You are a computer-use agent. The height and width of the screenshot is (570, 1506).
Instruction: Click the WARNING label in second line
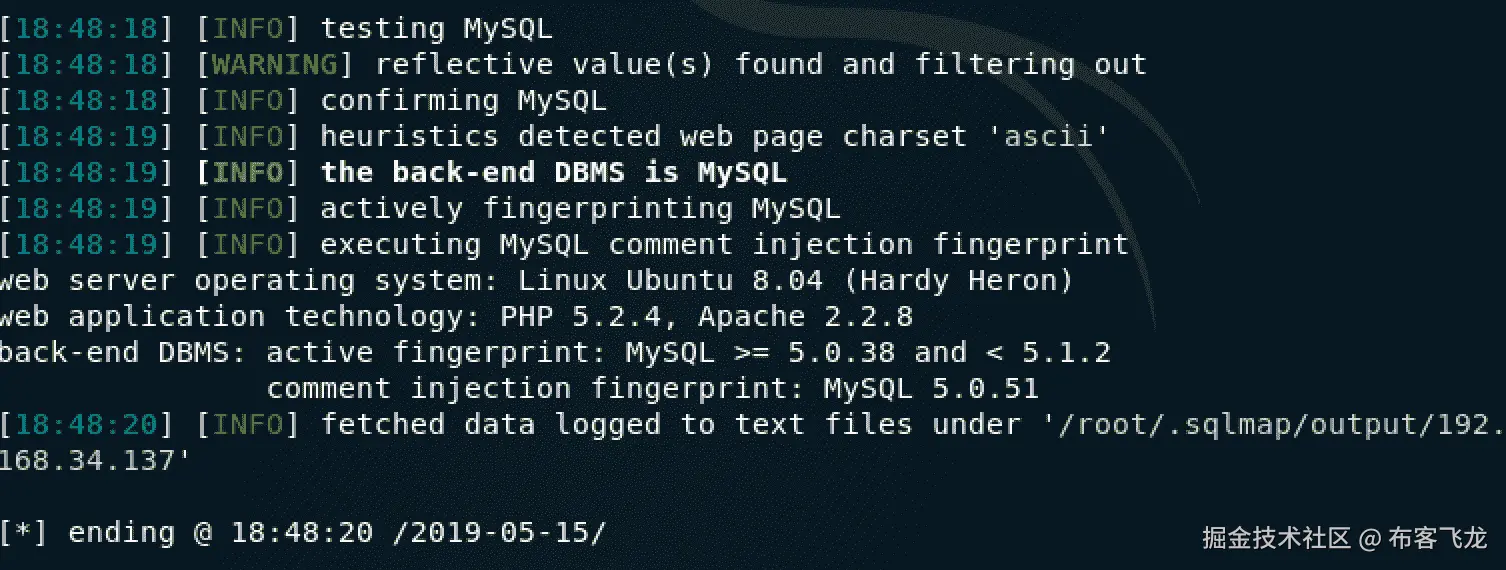coord(275,65)
